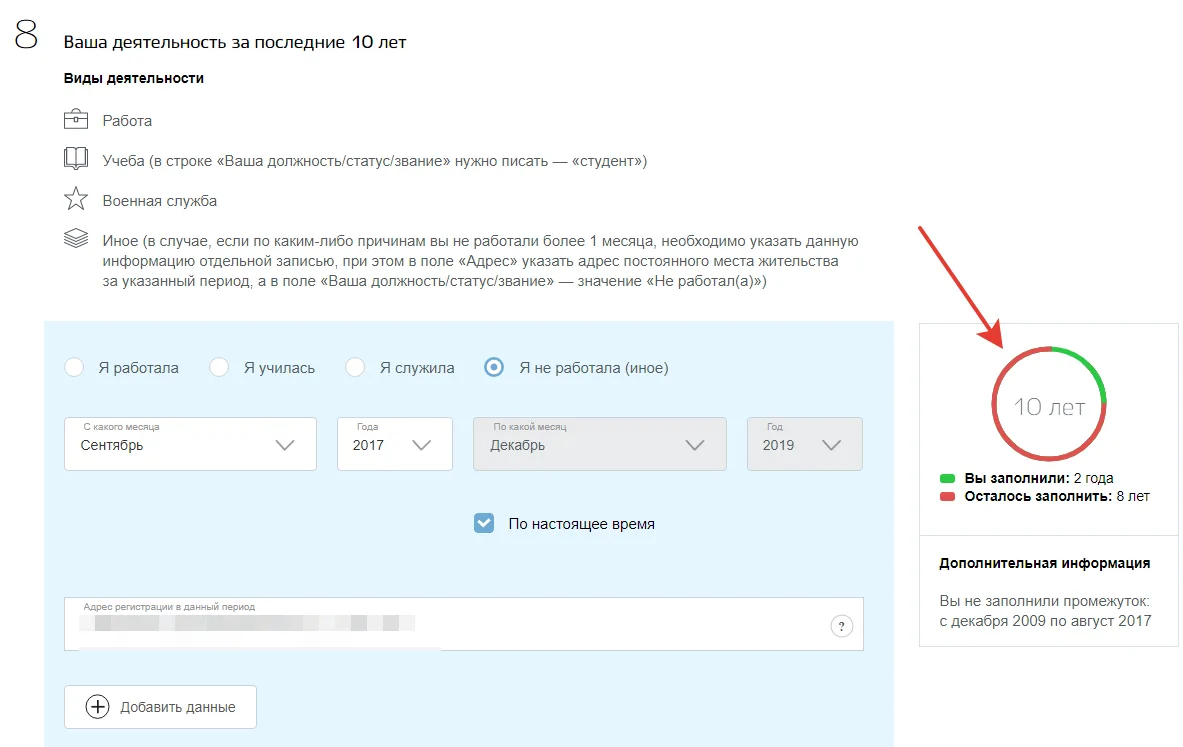The image size is (1183, 747).
Task: Click the 10 лет circular progress indicator
Action: 1049,404
